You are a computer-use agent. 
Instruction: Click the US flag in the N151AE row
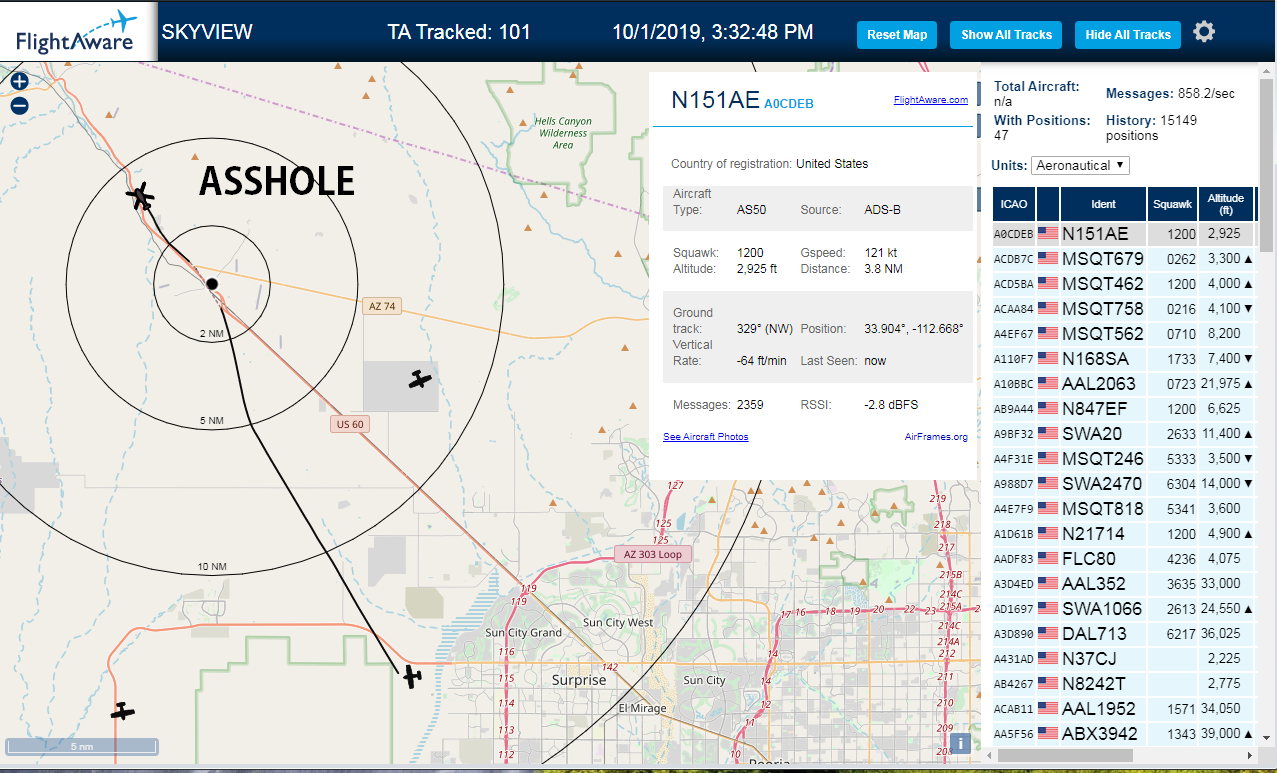(1048, 234)
